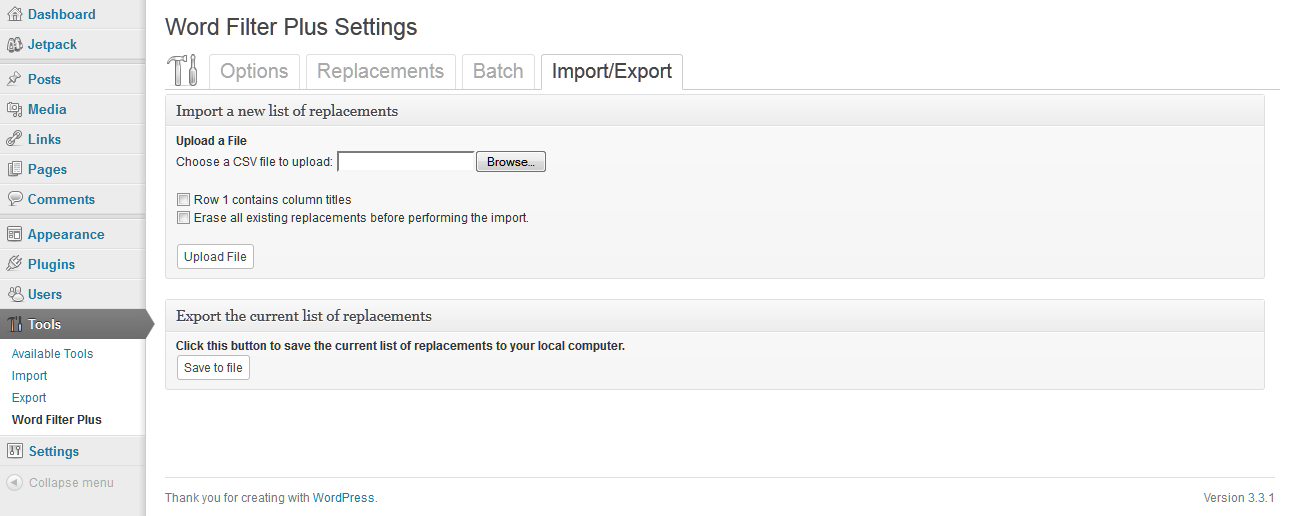Check Erase all existing replacements option
The width and height of the screenshot is (1294, 516).
183,217
